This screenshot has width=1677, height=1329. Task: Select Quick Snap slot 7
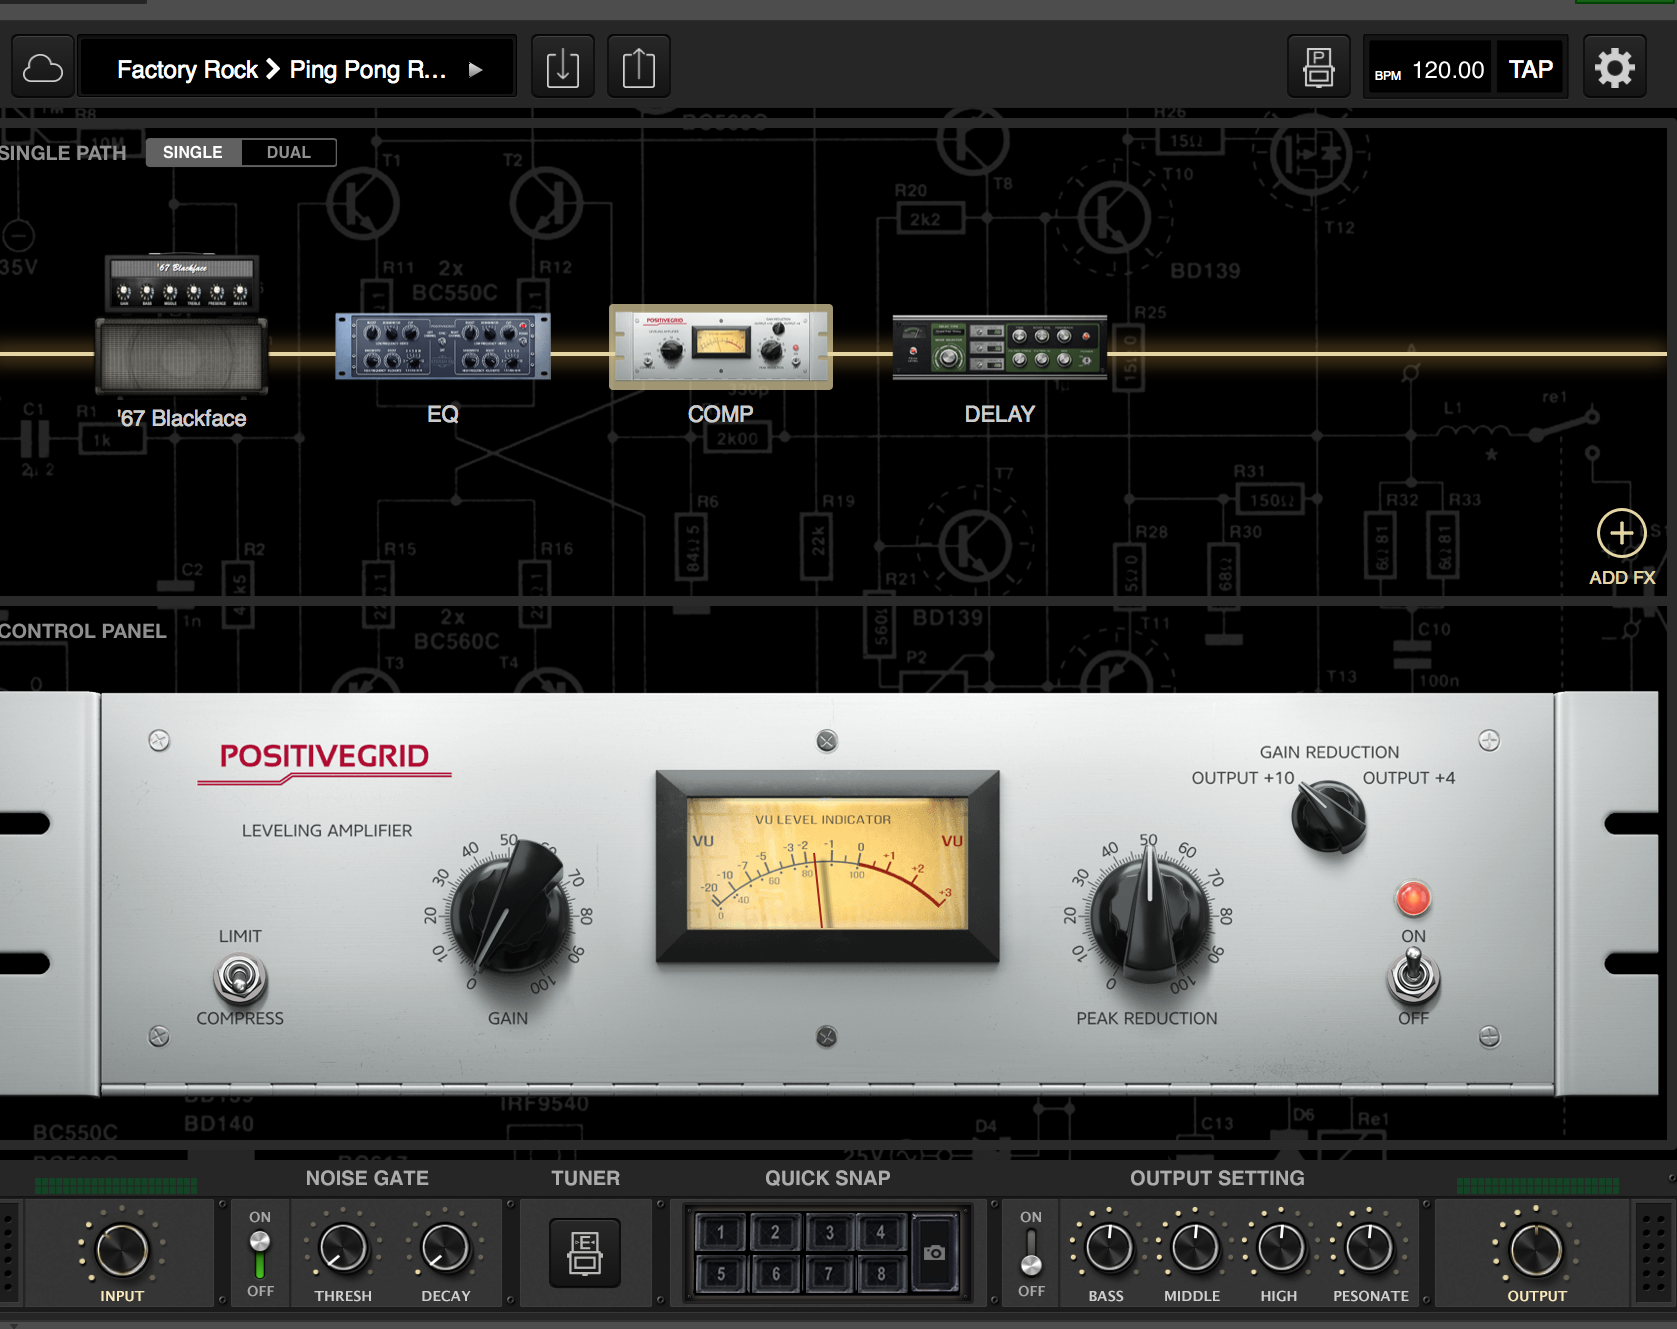pyautogui.click(x=829, y=1273)
